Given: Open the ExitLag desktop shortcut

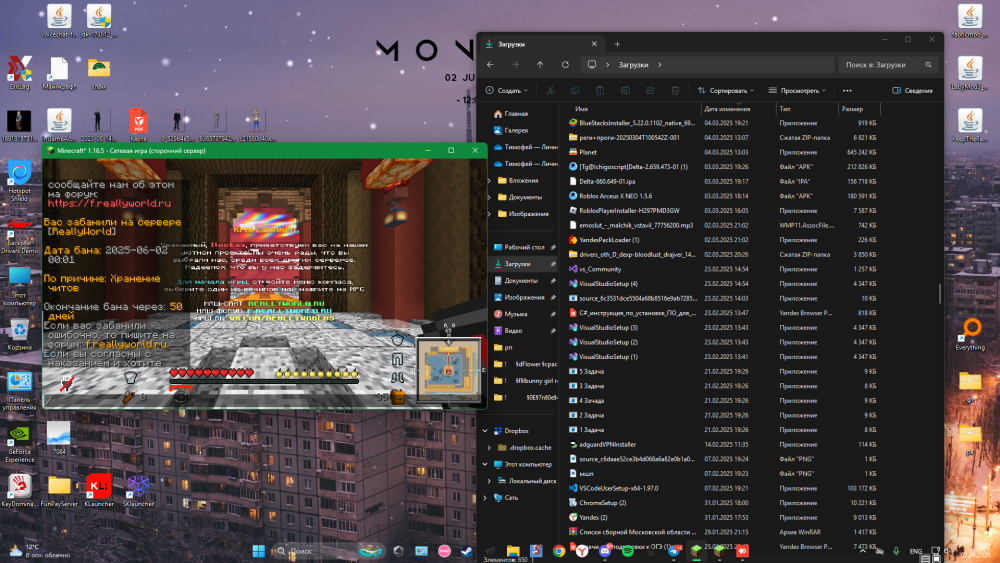Looking at the screenshot, I should [19, 72].
